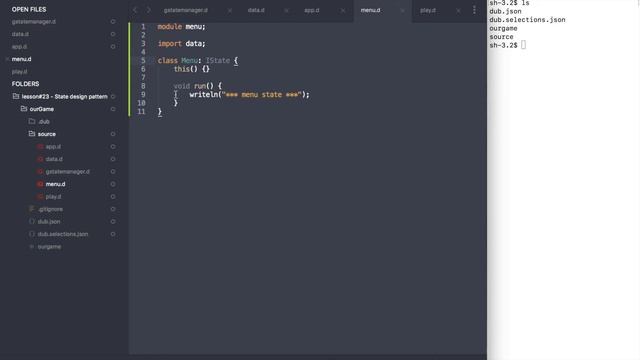640x360 pixels.
Task: Close the data.d tab
Action: click(286, 11)
